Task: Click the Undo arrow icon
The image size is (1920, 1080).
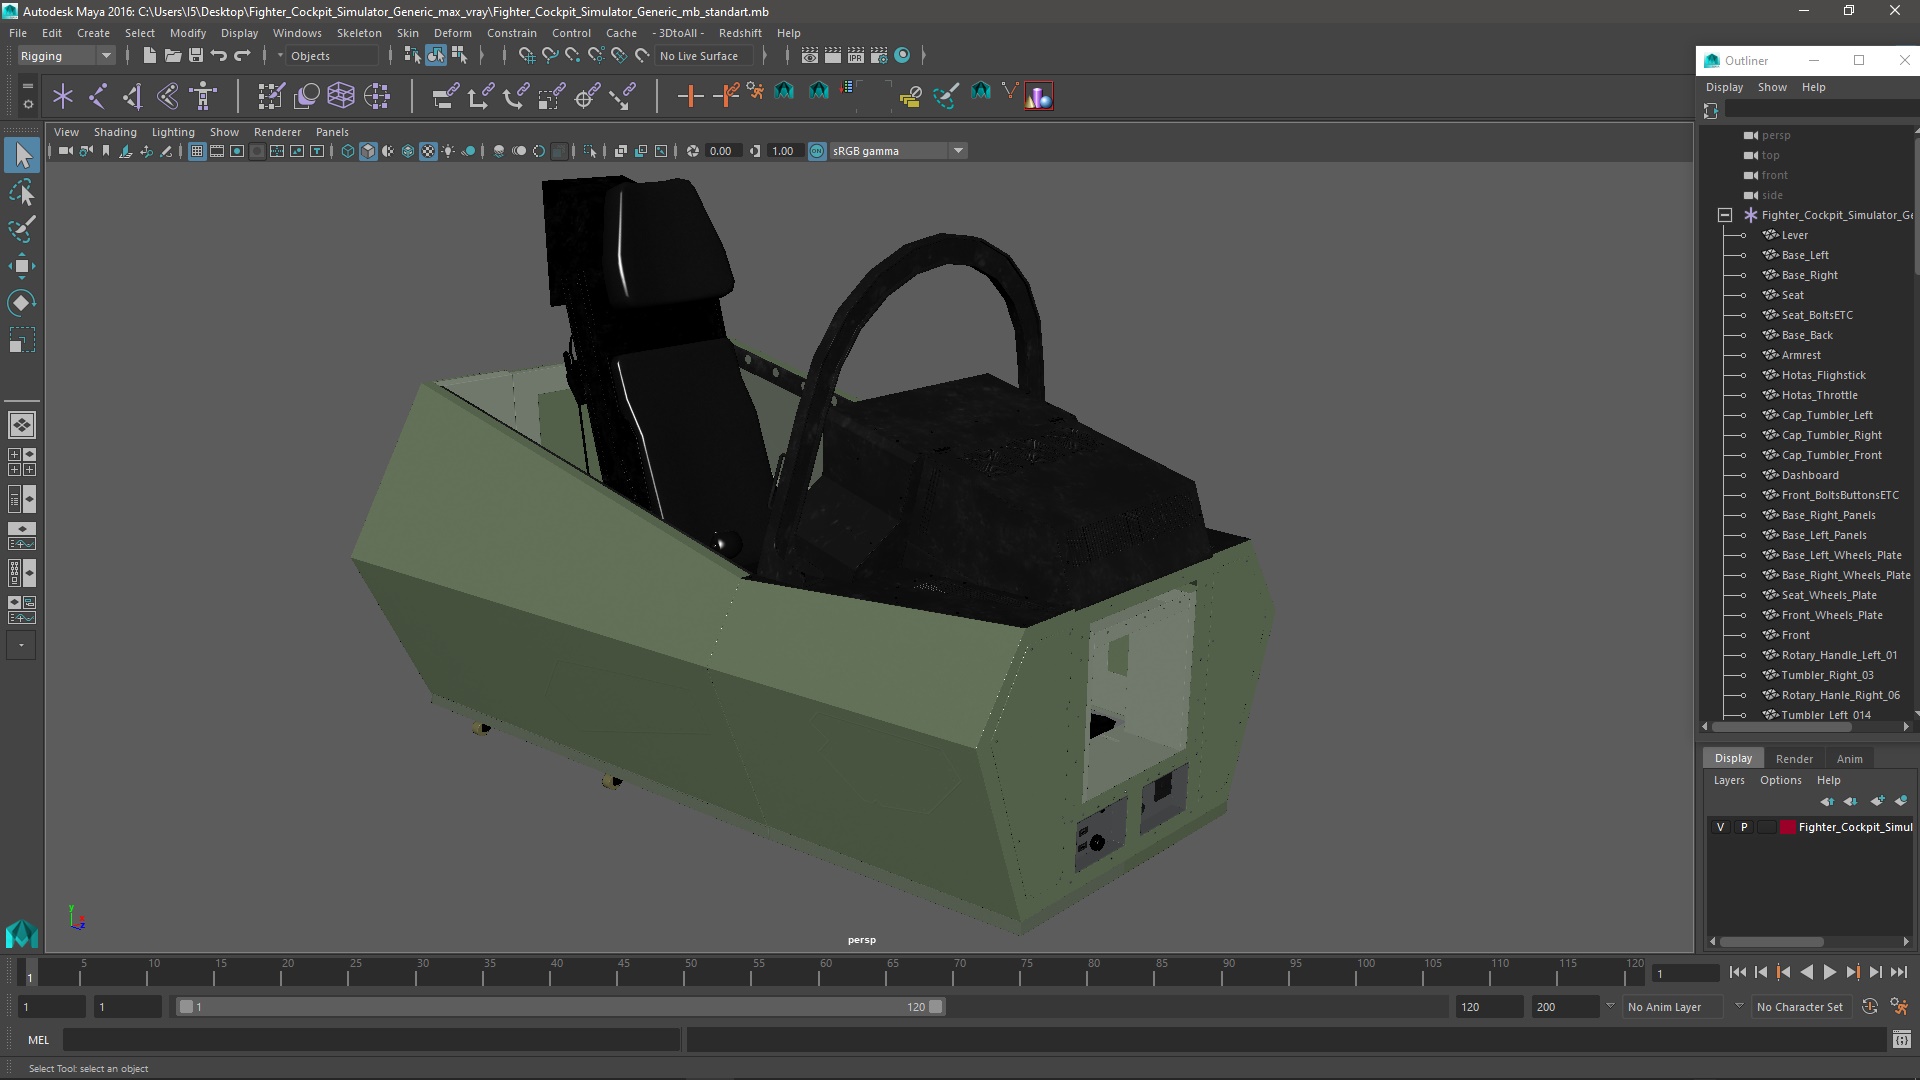Action: [x=219, y=56]
